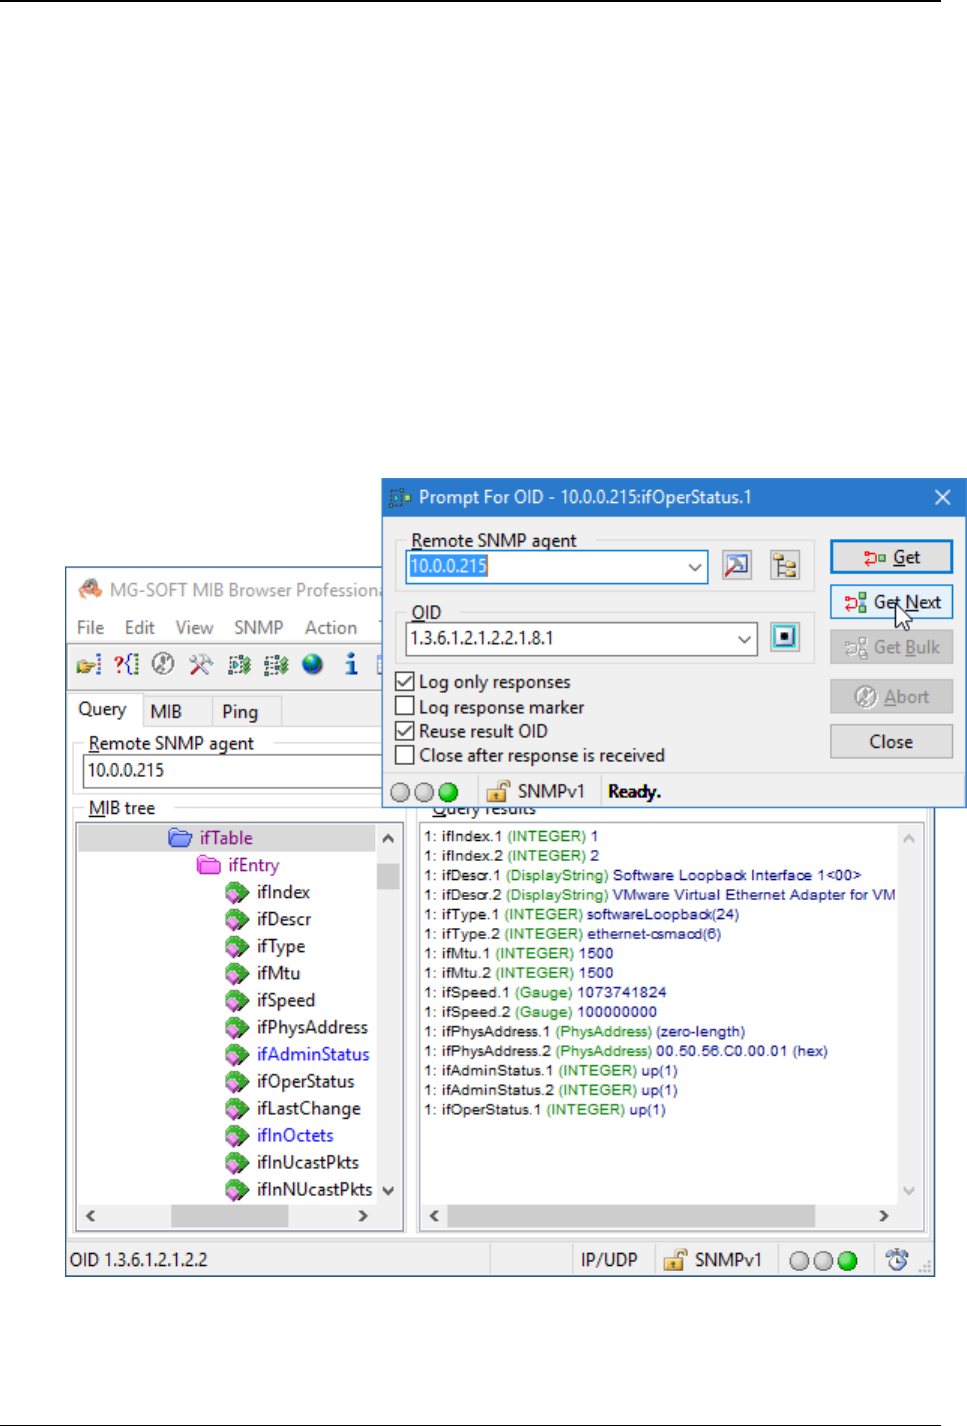The width and height of the screenshot is (967, 1426).
Task: Click the square icon beside the OID field
Action: (x=785, y=637)
